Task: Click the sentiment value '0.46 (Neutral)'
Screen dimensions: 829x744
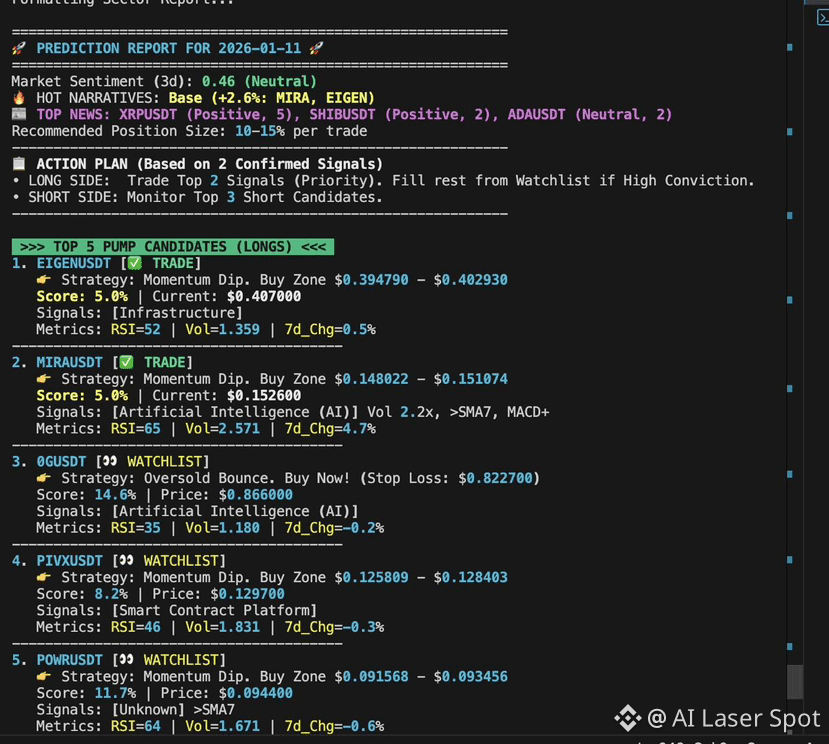Action: pos(259,81)
